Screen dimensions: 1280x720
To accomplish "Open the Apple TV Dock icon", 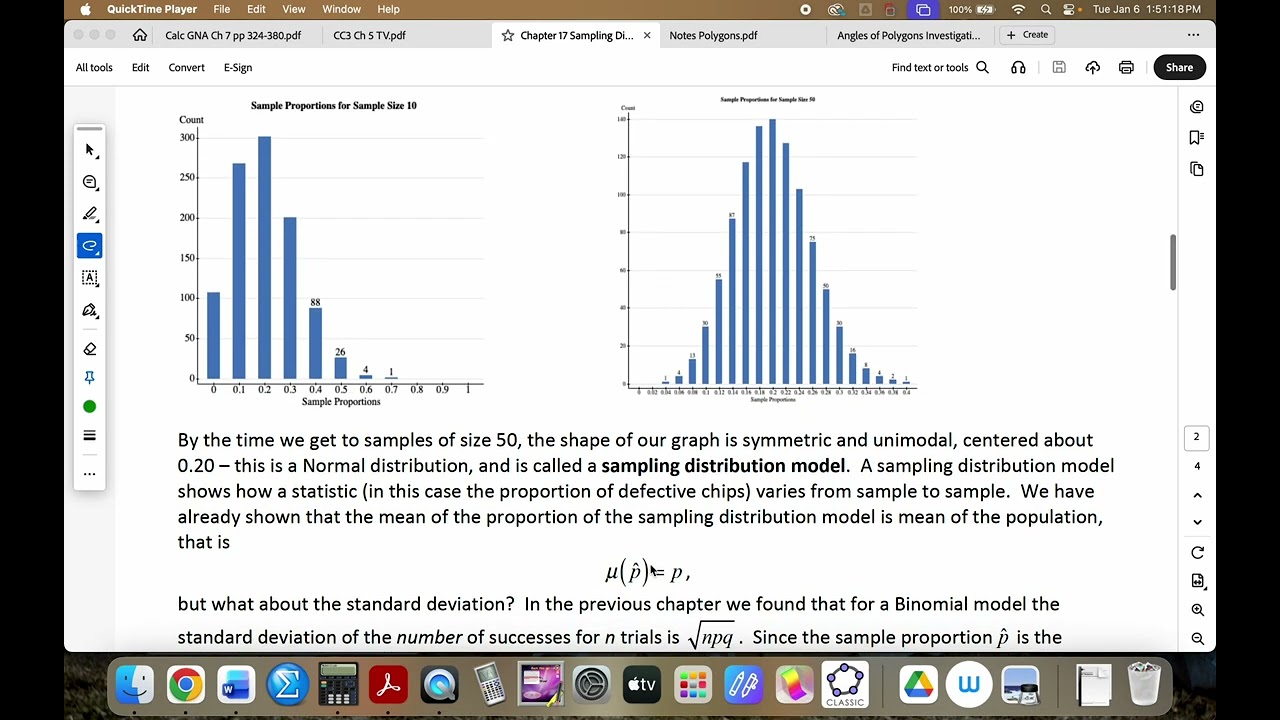I will click(x=642, y=685).
